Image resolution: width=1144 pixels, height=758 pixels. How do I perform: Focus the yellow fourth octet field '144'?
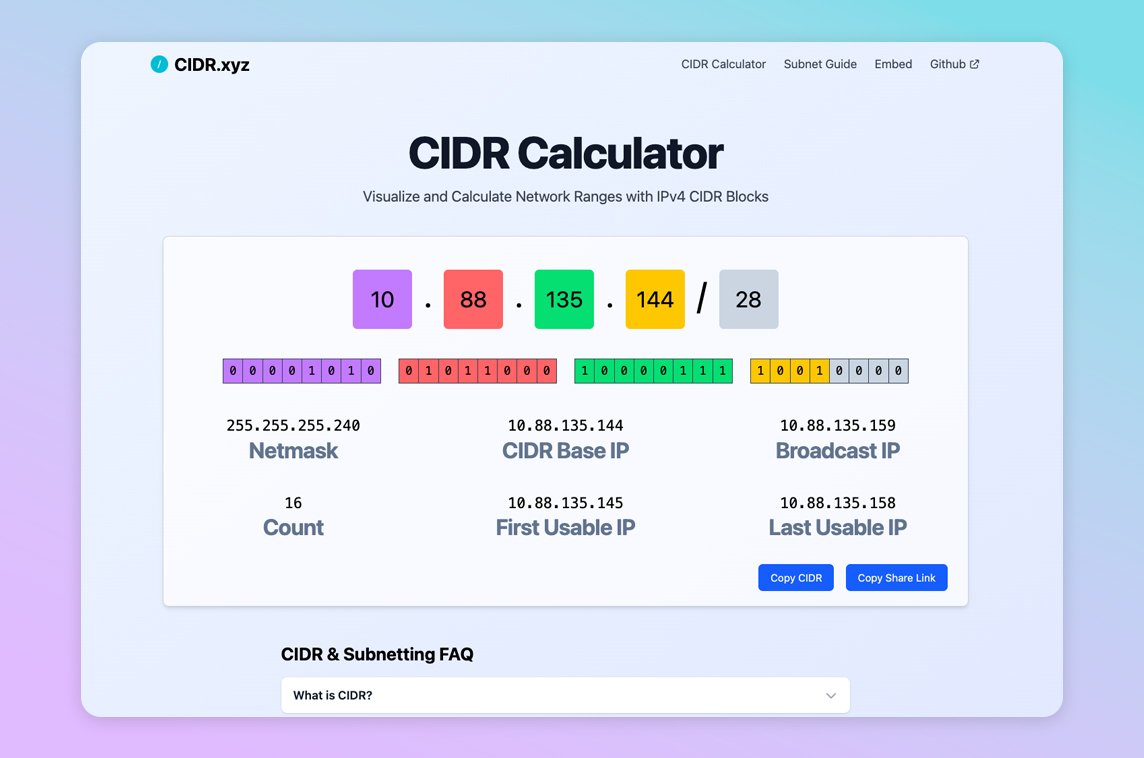coord(655,299)
